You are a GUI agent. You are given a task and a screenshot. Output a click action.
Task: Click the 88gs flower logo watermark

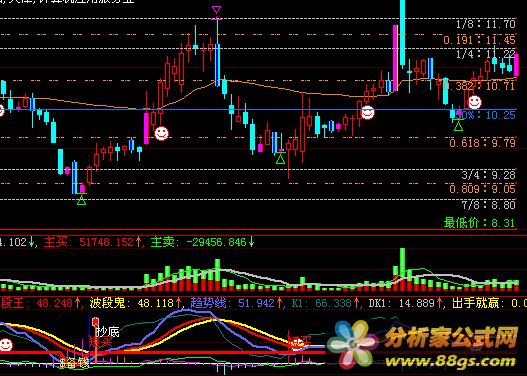point(352,344)
